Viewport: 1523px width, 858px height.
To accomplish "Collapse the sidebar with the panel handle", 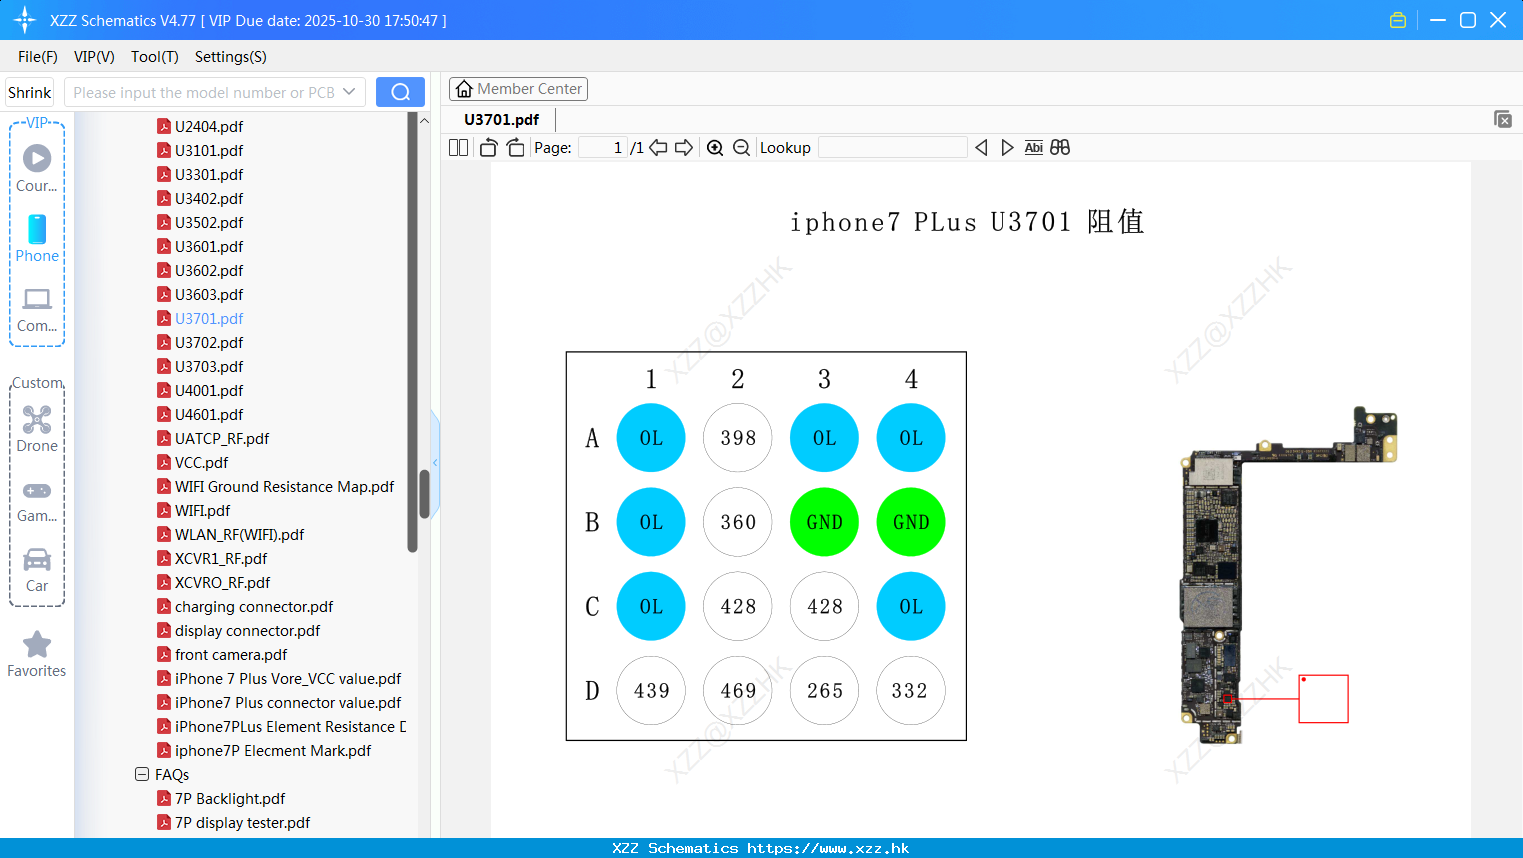I will [x=435, y=463].
